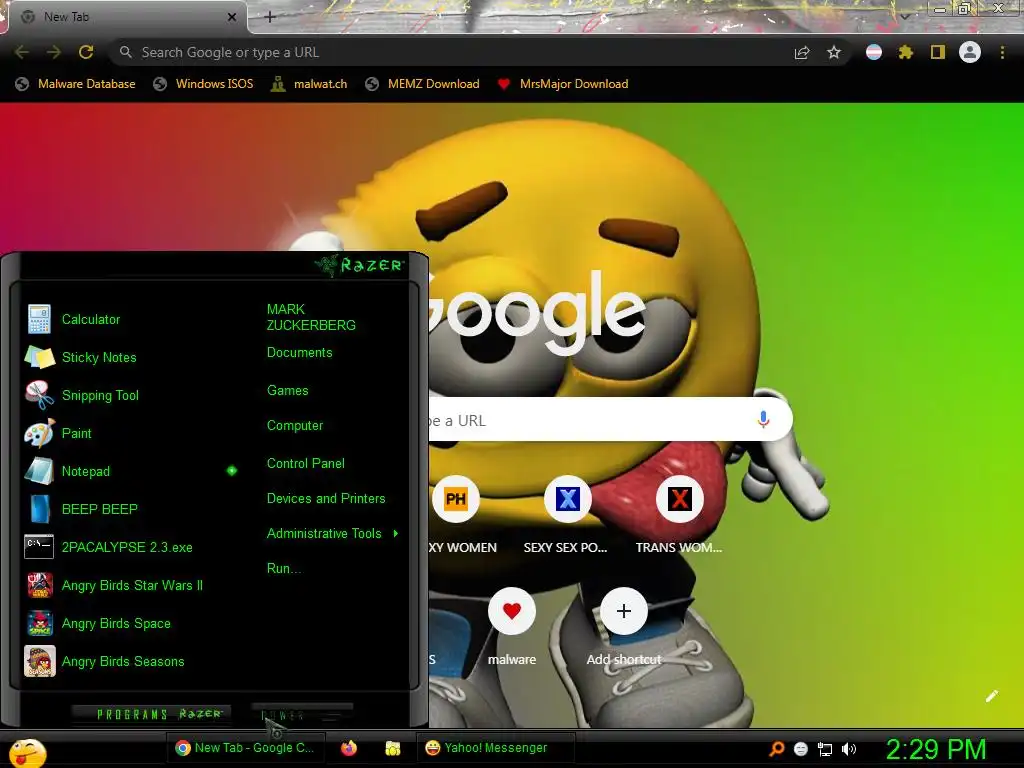Open the Windows ISOS bookmark
Image resolution: width=1024 pixels, height=768 pixels.
(x=203, y=84)
